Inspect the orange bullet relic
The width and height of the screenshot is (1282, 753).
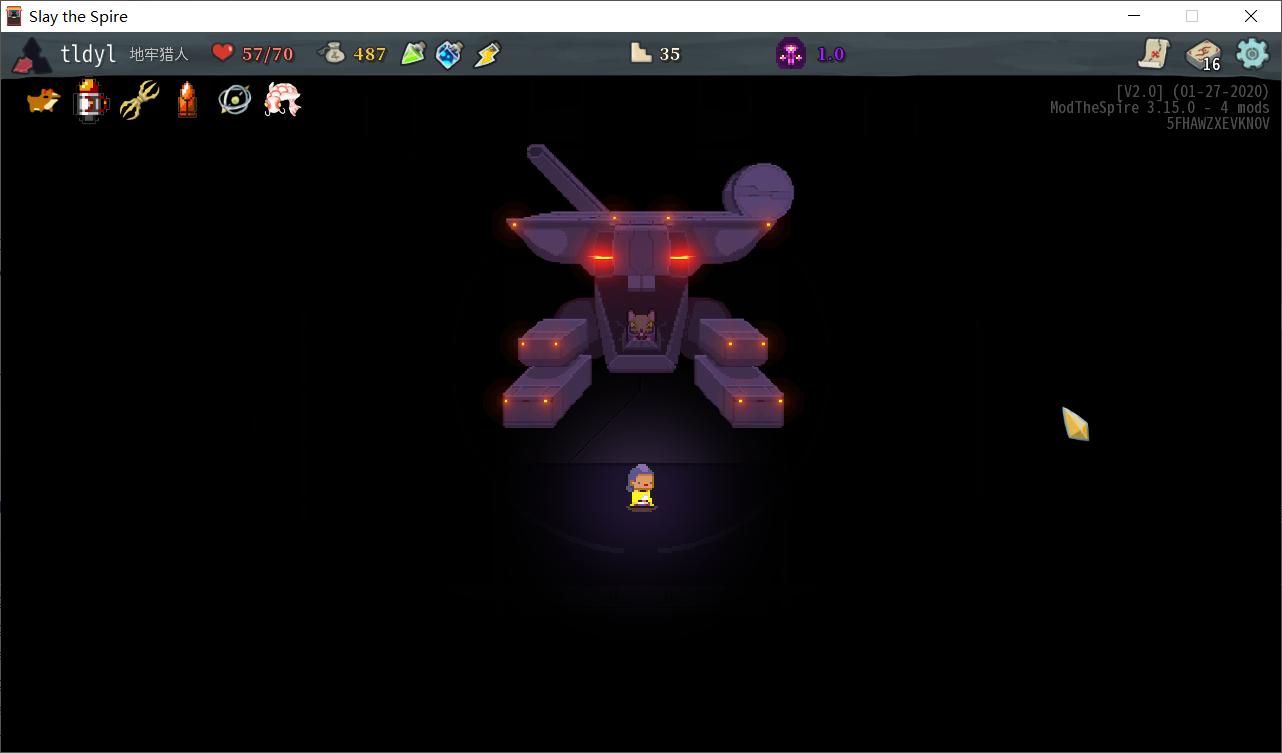(x=186, y=100)
